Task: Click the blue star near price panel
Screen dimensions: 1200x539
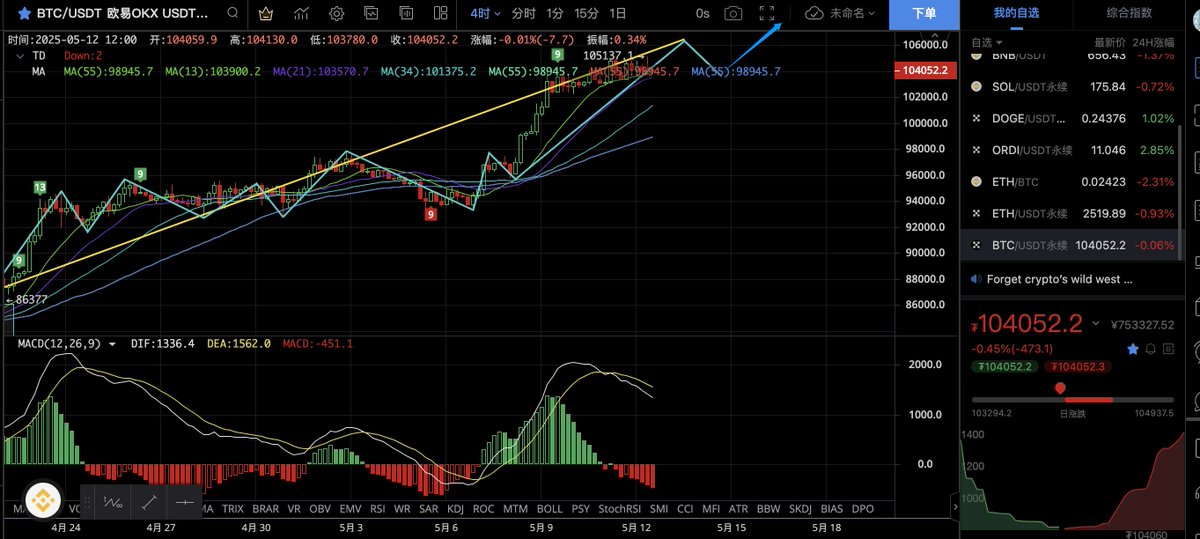Action: [x=1133, y=349]
